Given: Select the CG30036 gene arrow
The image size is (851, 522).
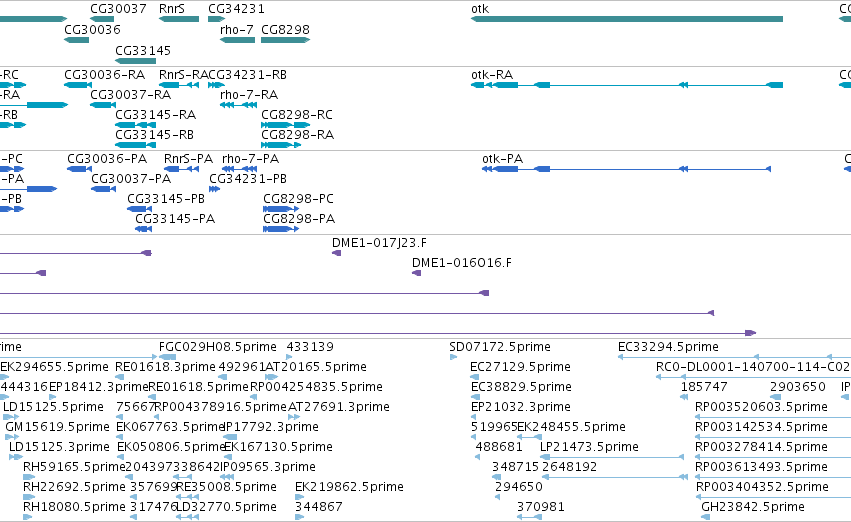Looking at the screenshot, I should pos(77,40).
